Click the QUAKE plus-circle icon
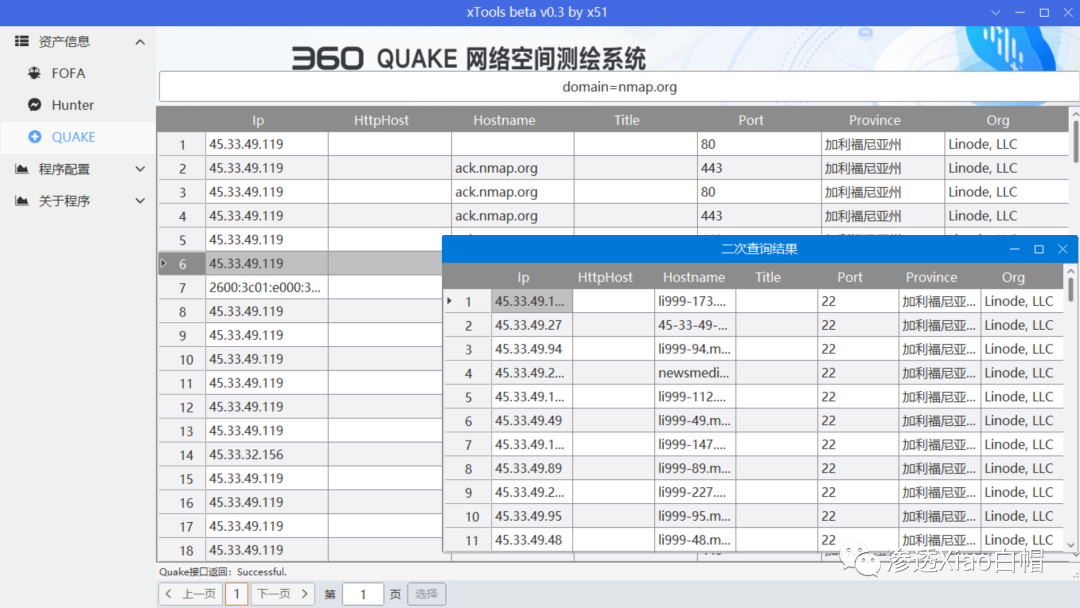 34,136
